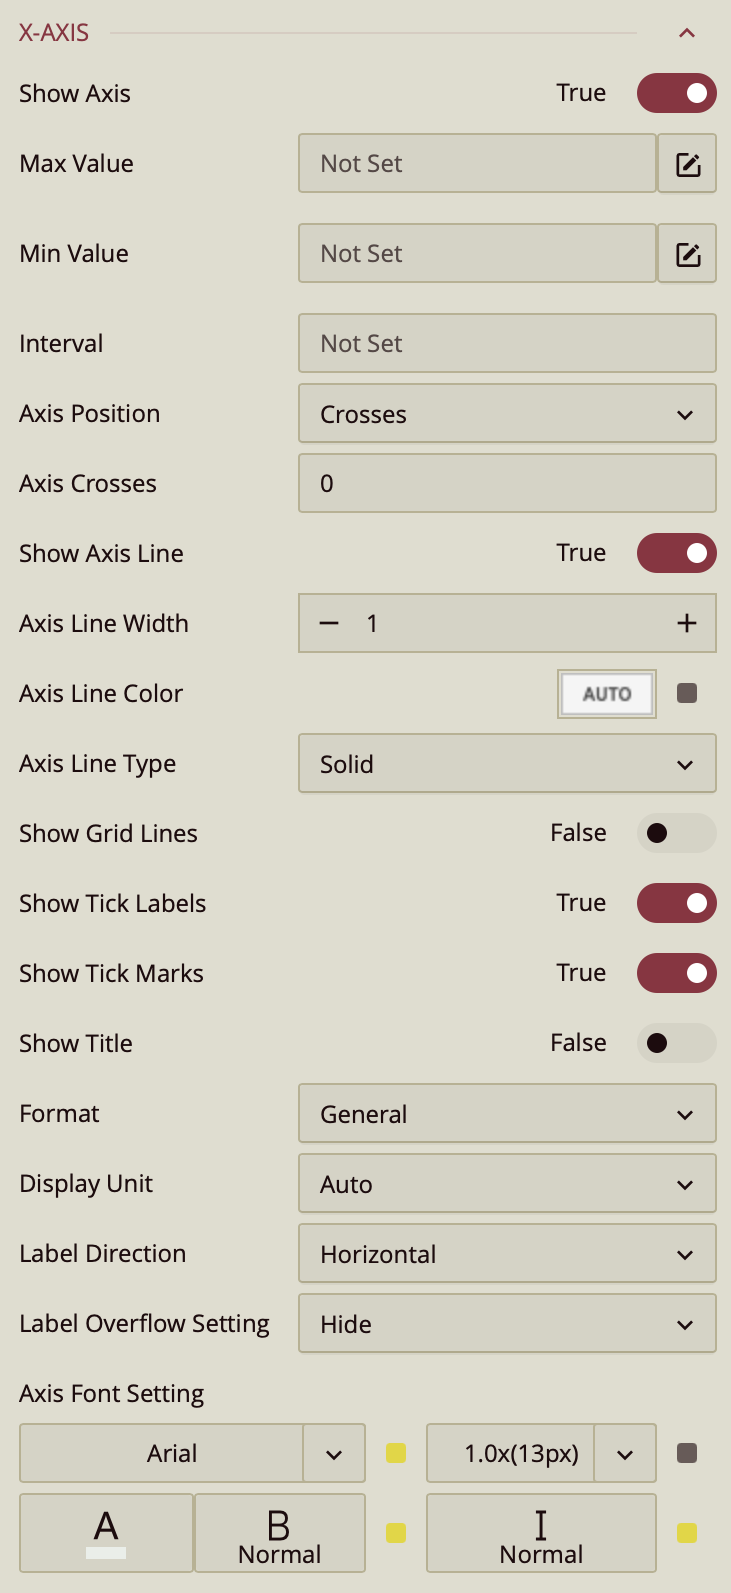
Task: Expand the Label Direction dropdown
Action: [507, 1254]
